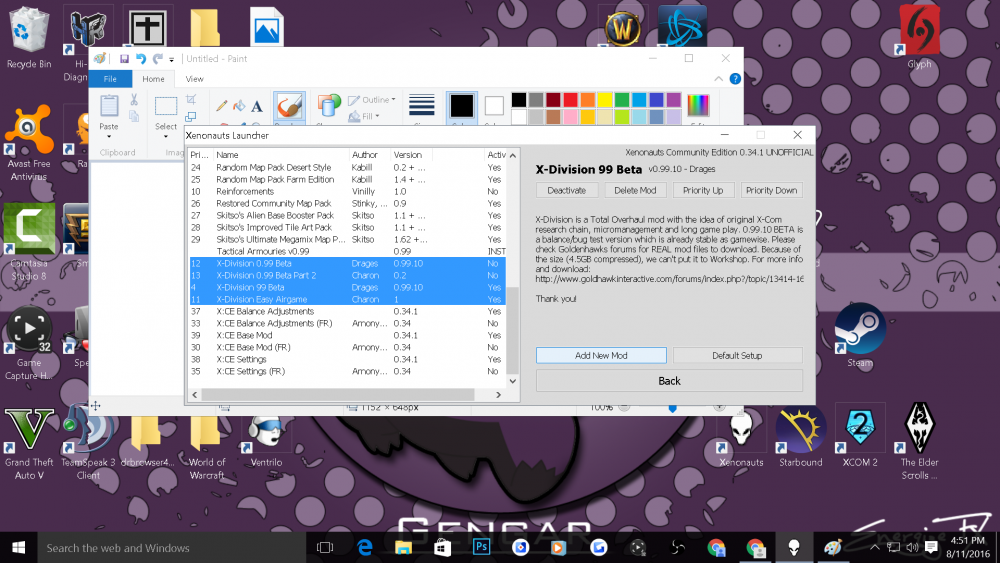Click the Priority Up button
The height and width of the screenshot is (563, 1000).
[703, 190]
